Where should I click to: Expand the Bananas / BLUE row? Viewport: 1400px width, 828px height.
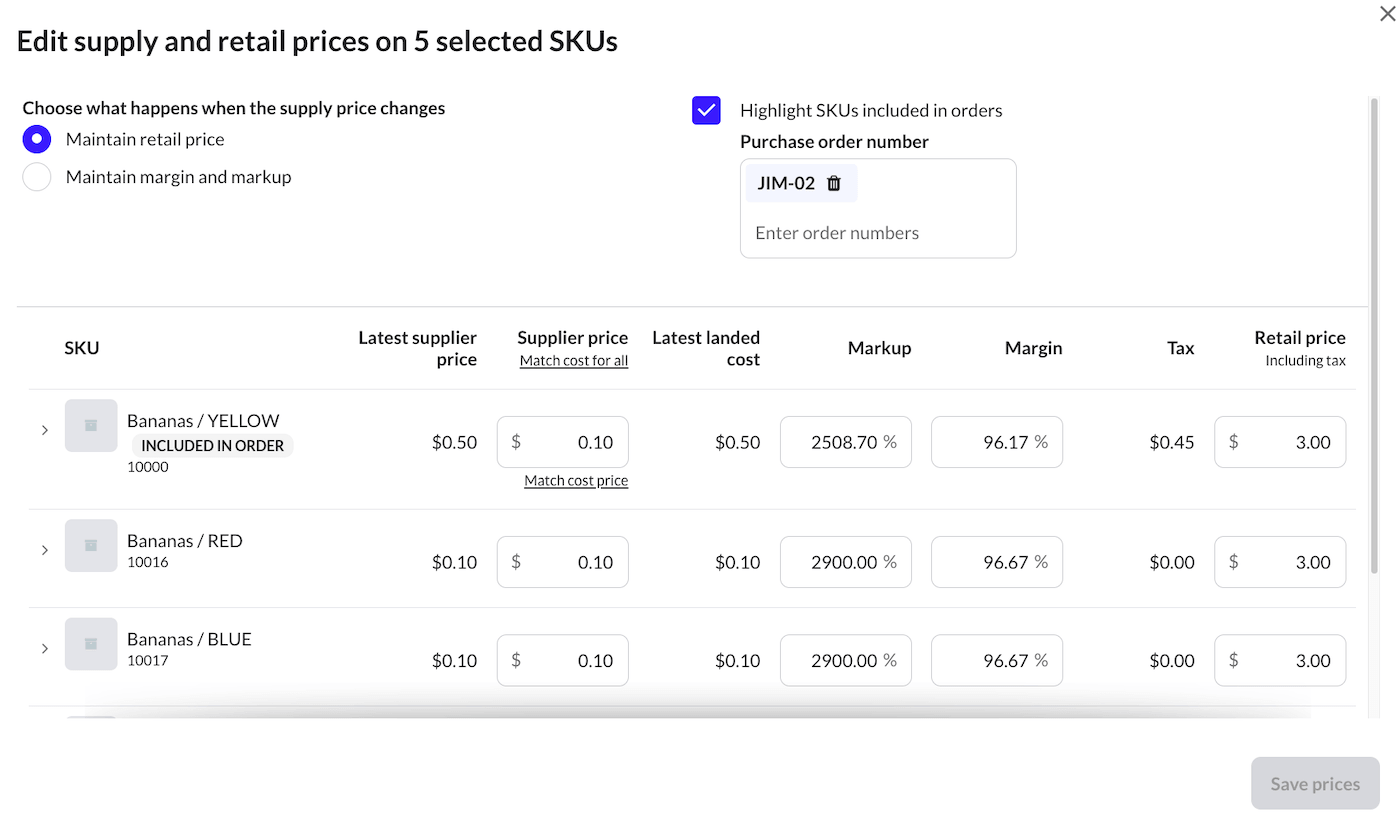click(x=45, y=648)
